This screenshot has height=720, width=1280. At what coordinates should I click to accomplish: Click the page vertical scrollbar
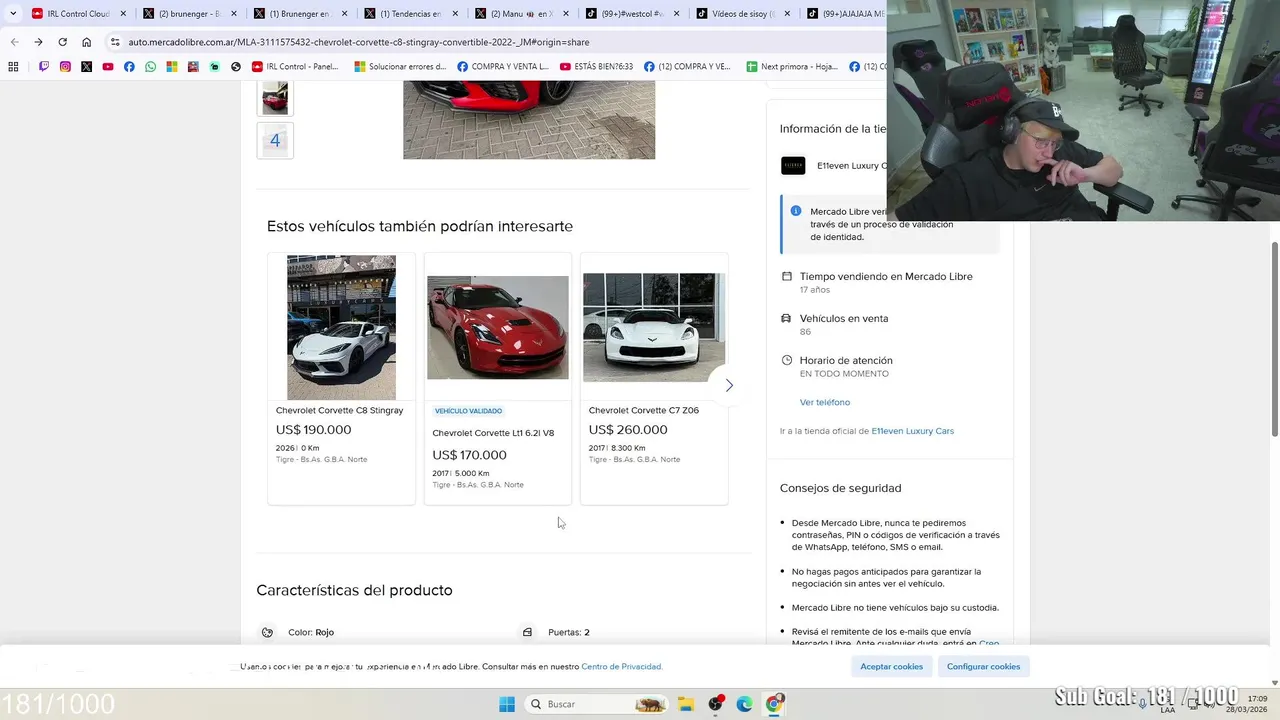pyautogui.click(x=1274, y=340)
